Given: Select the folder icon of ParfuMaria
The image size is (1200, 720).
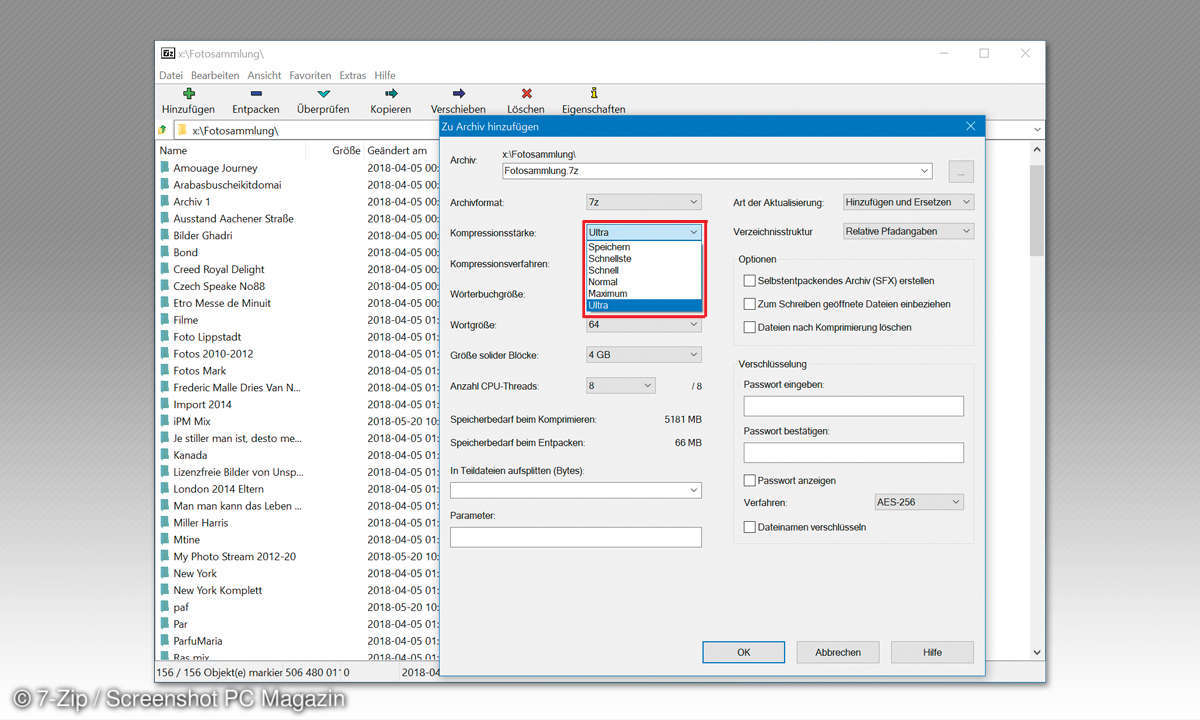Looking at the screenshot, I should tap(164, 641).
